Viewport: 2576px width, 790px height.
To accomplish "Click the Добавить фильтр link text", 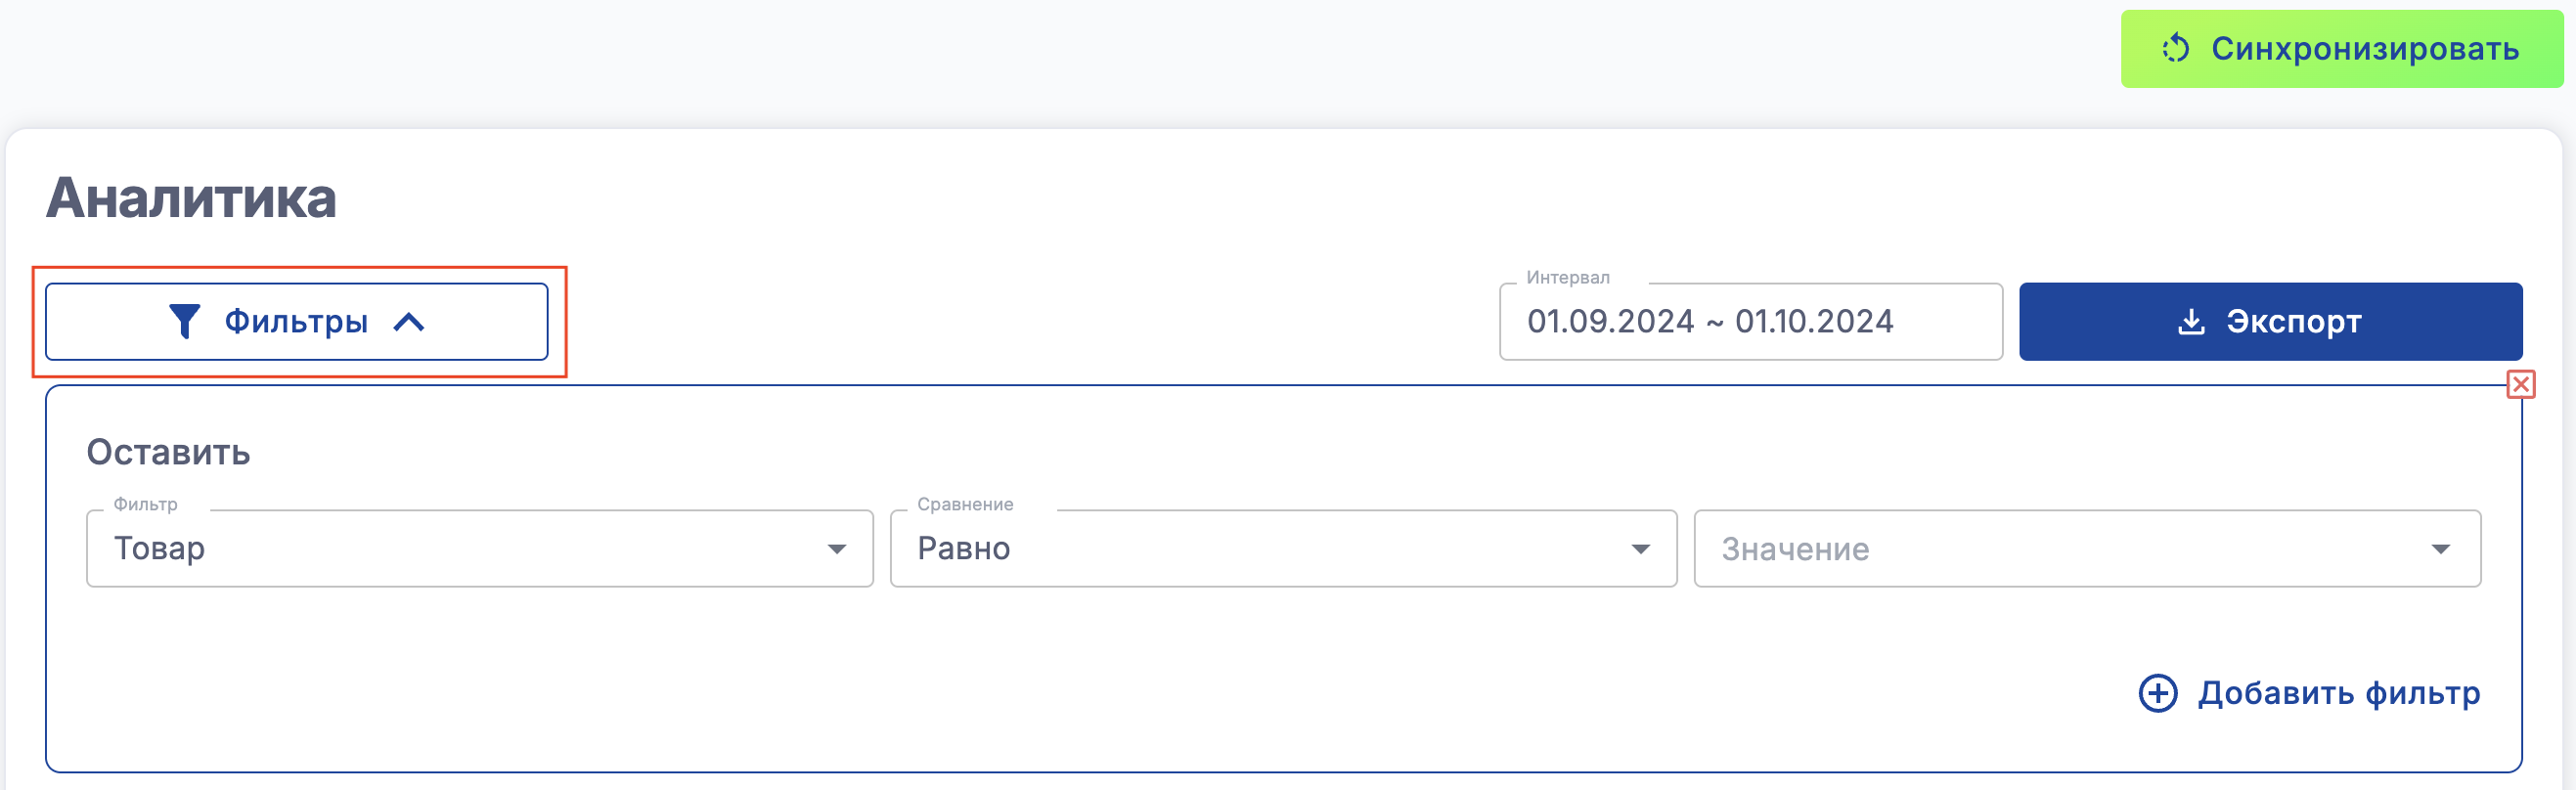I will click(x=2338, y=693).
